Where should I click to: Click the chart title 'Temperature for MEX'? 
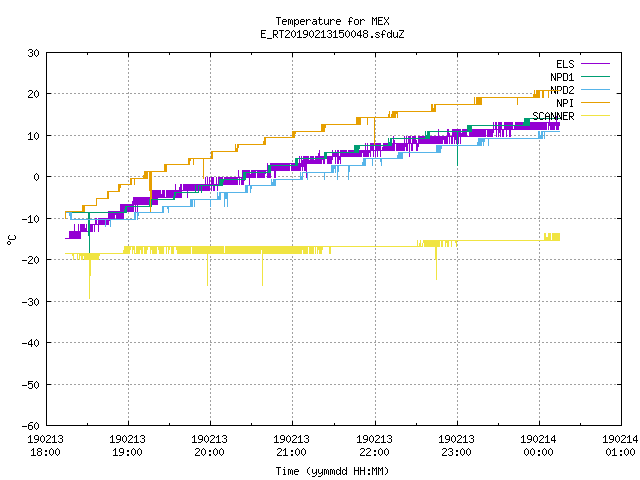332,21
